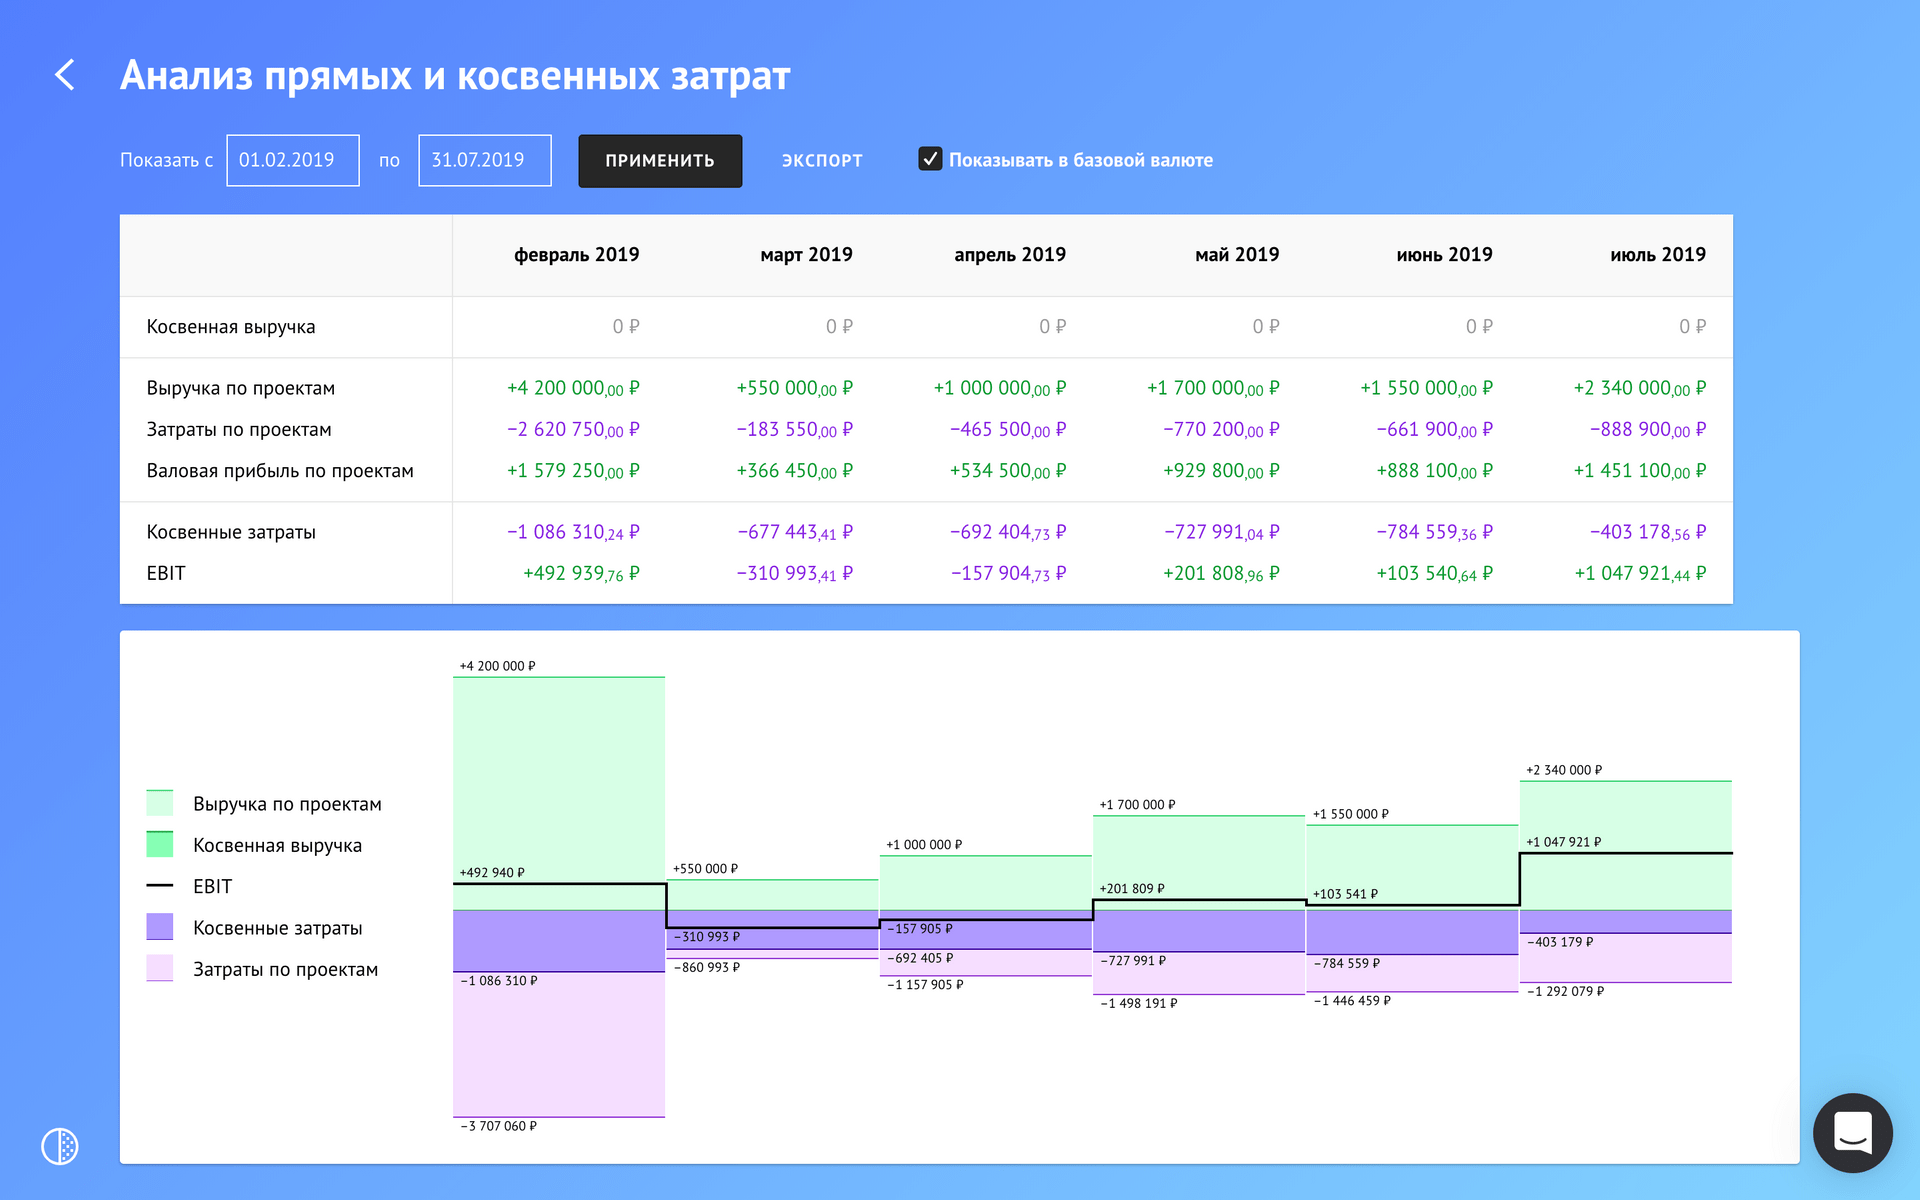Click the 'Косвенная выручка' row label
This screenshot has width=1920, height=1200.
coord(231,327)
